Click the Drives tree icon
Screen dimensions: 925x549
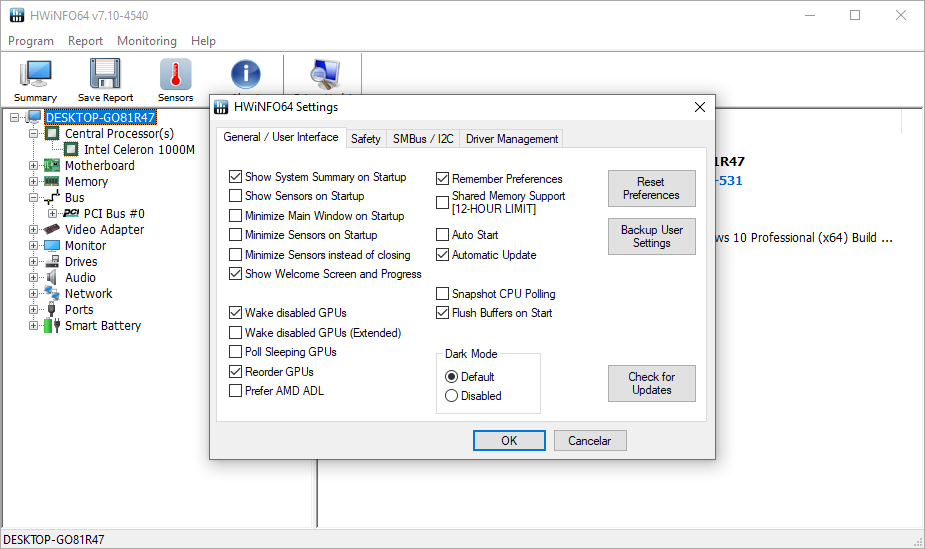point(52,261)
